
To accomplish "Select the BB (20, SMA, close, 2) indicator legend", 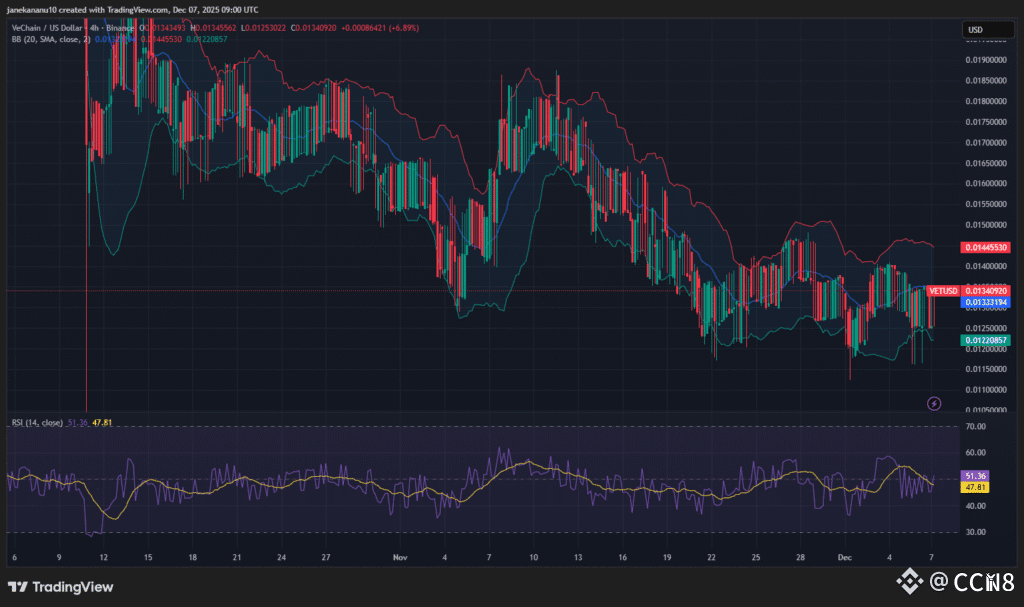I will click(50, 38).
